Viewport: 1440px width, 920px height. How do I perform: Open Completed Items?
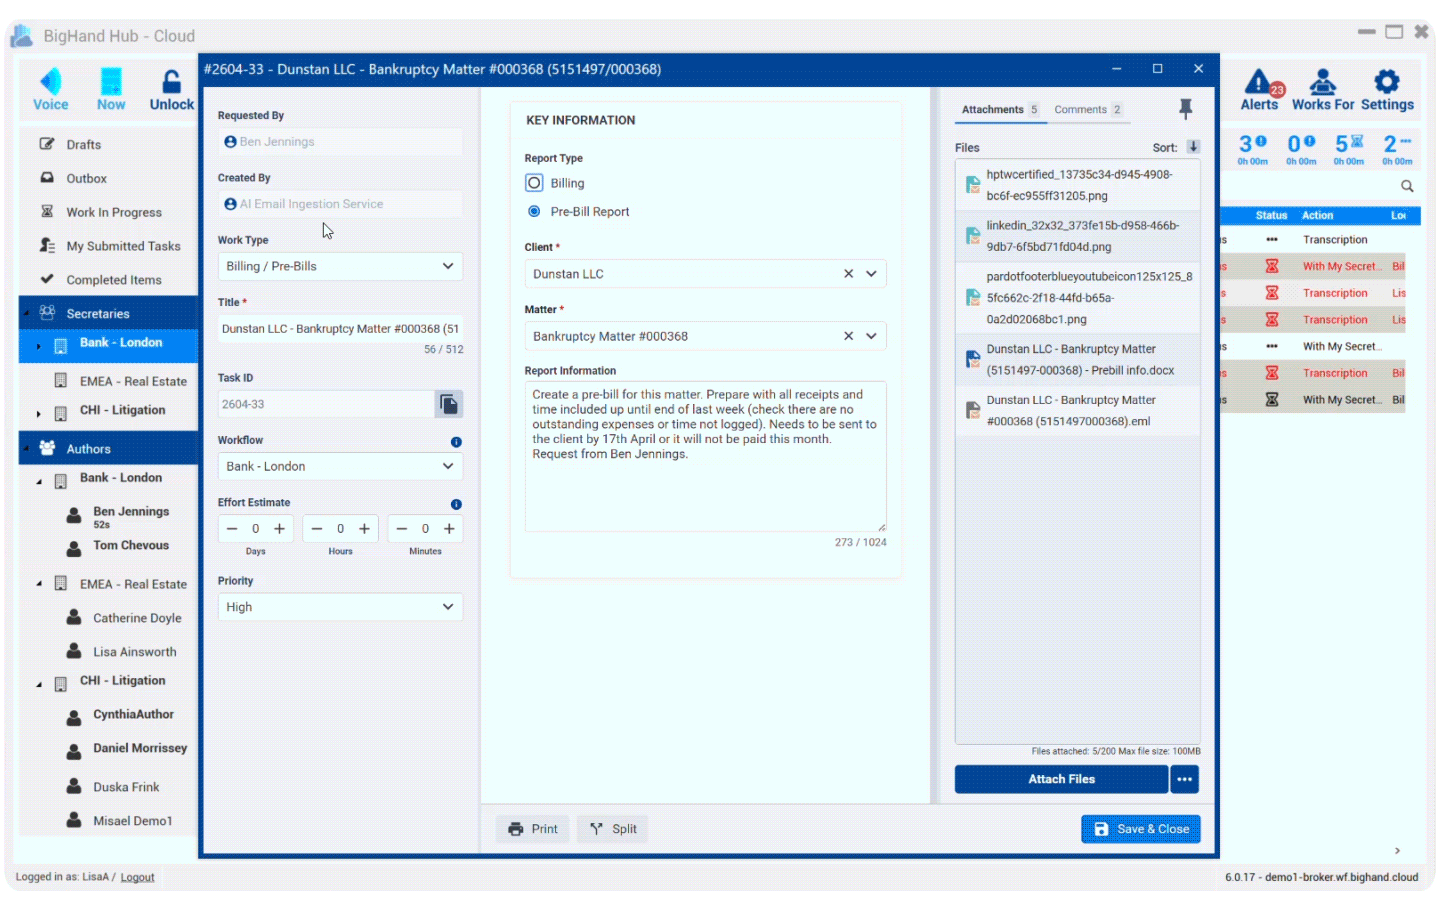tap(113, 280)
